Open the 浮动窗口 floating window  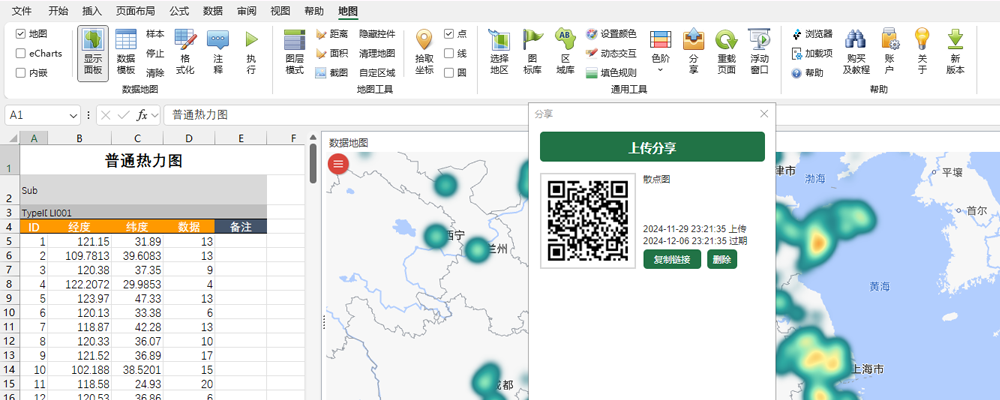click(x=759, y=52)
